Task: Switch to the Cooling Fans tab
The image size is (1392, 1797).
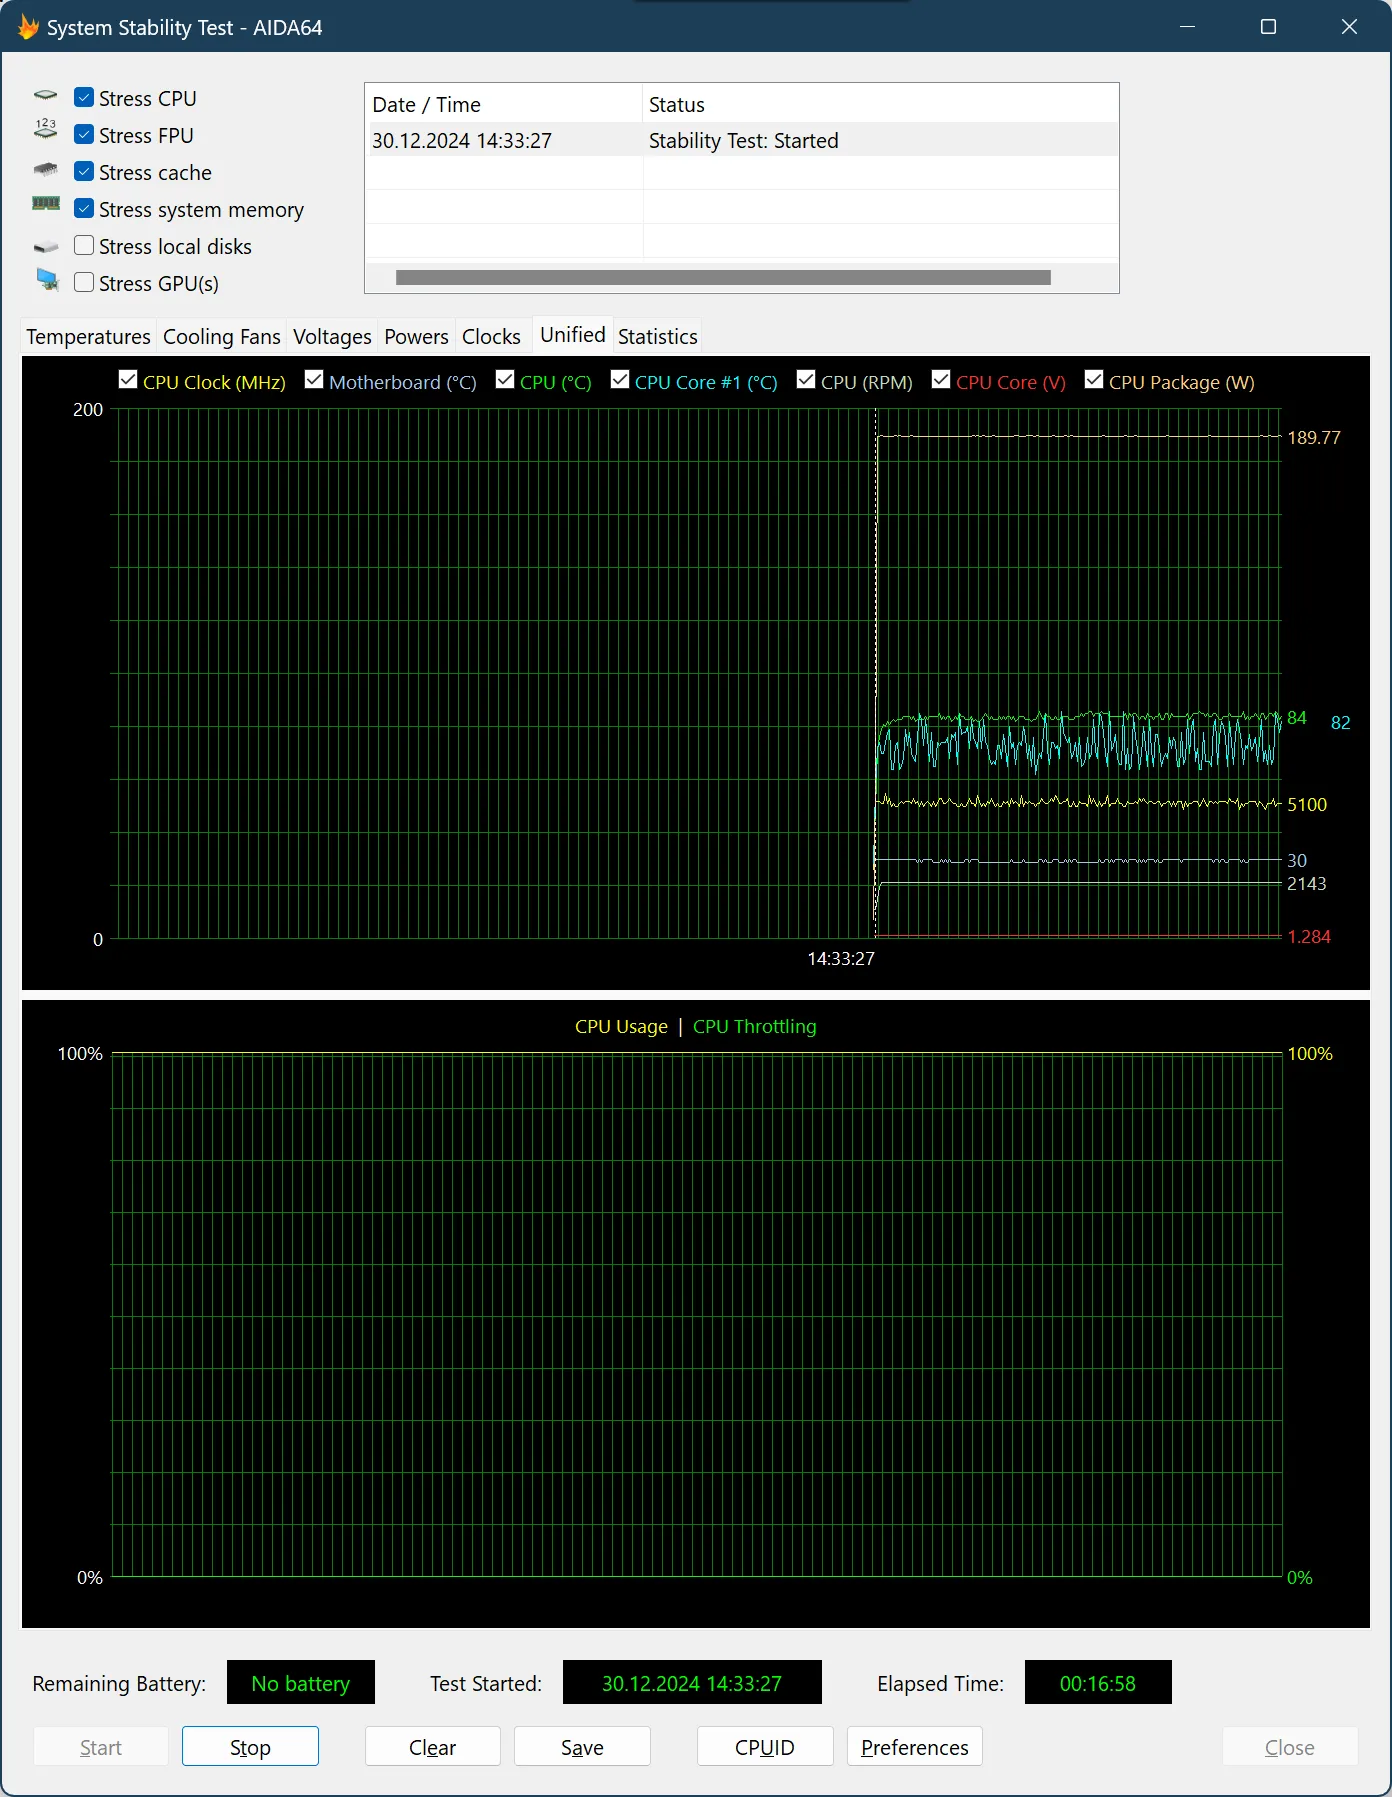Action: (x=222, y=337)
